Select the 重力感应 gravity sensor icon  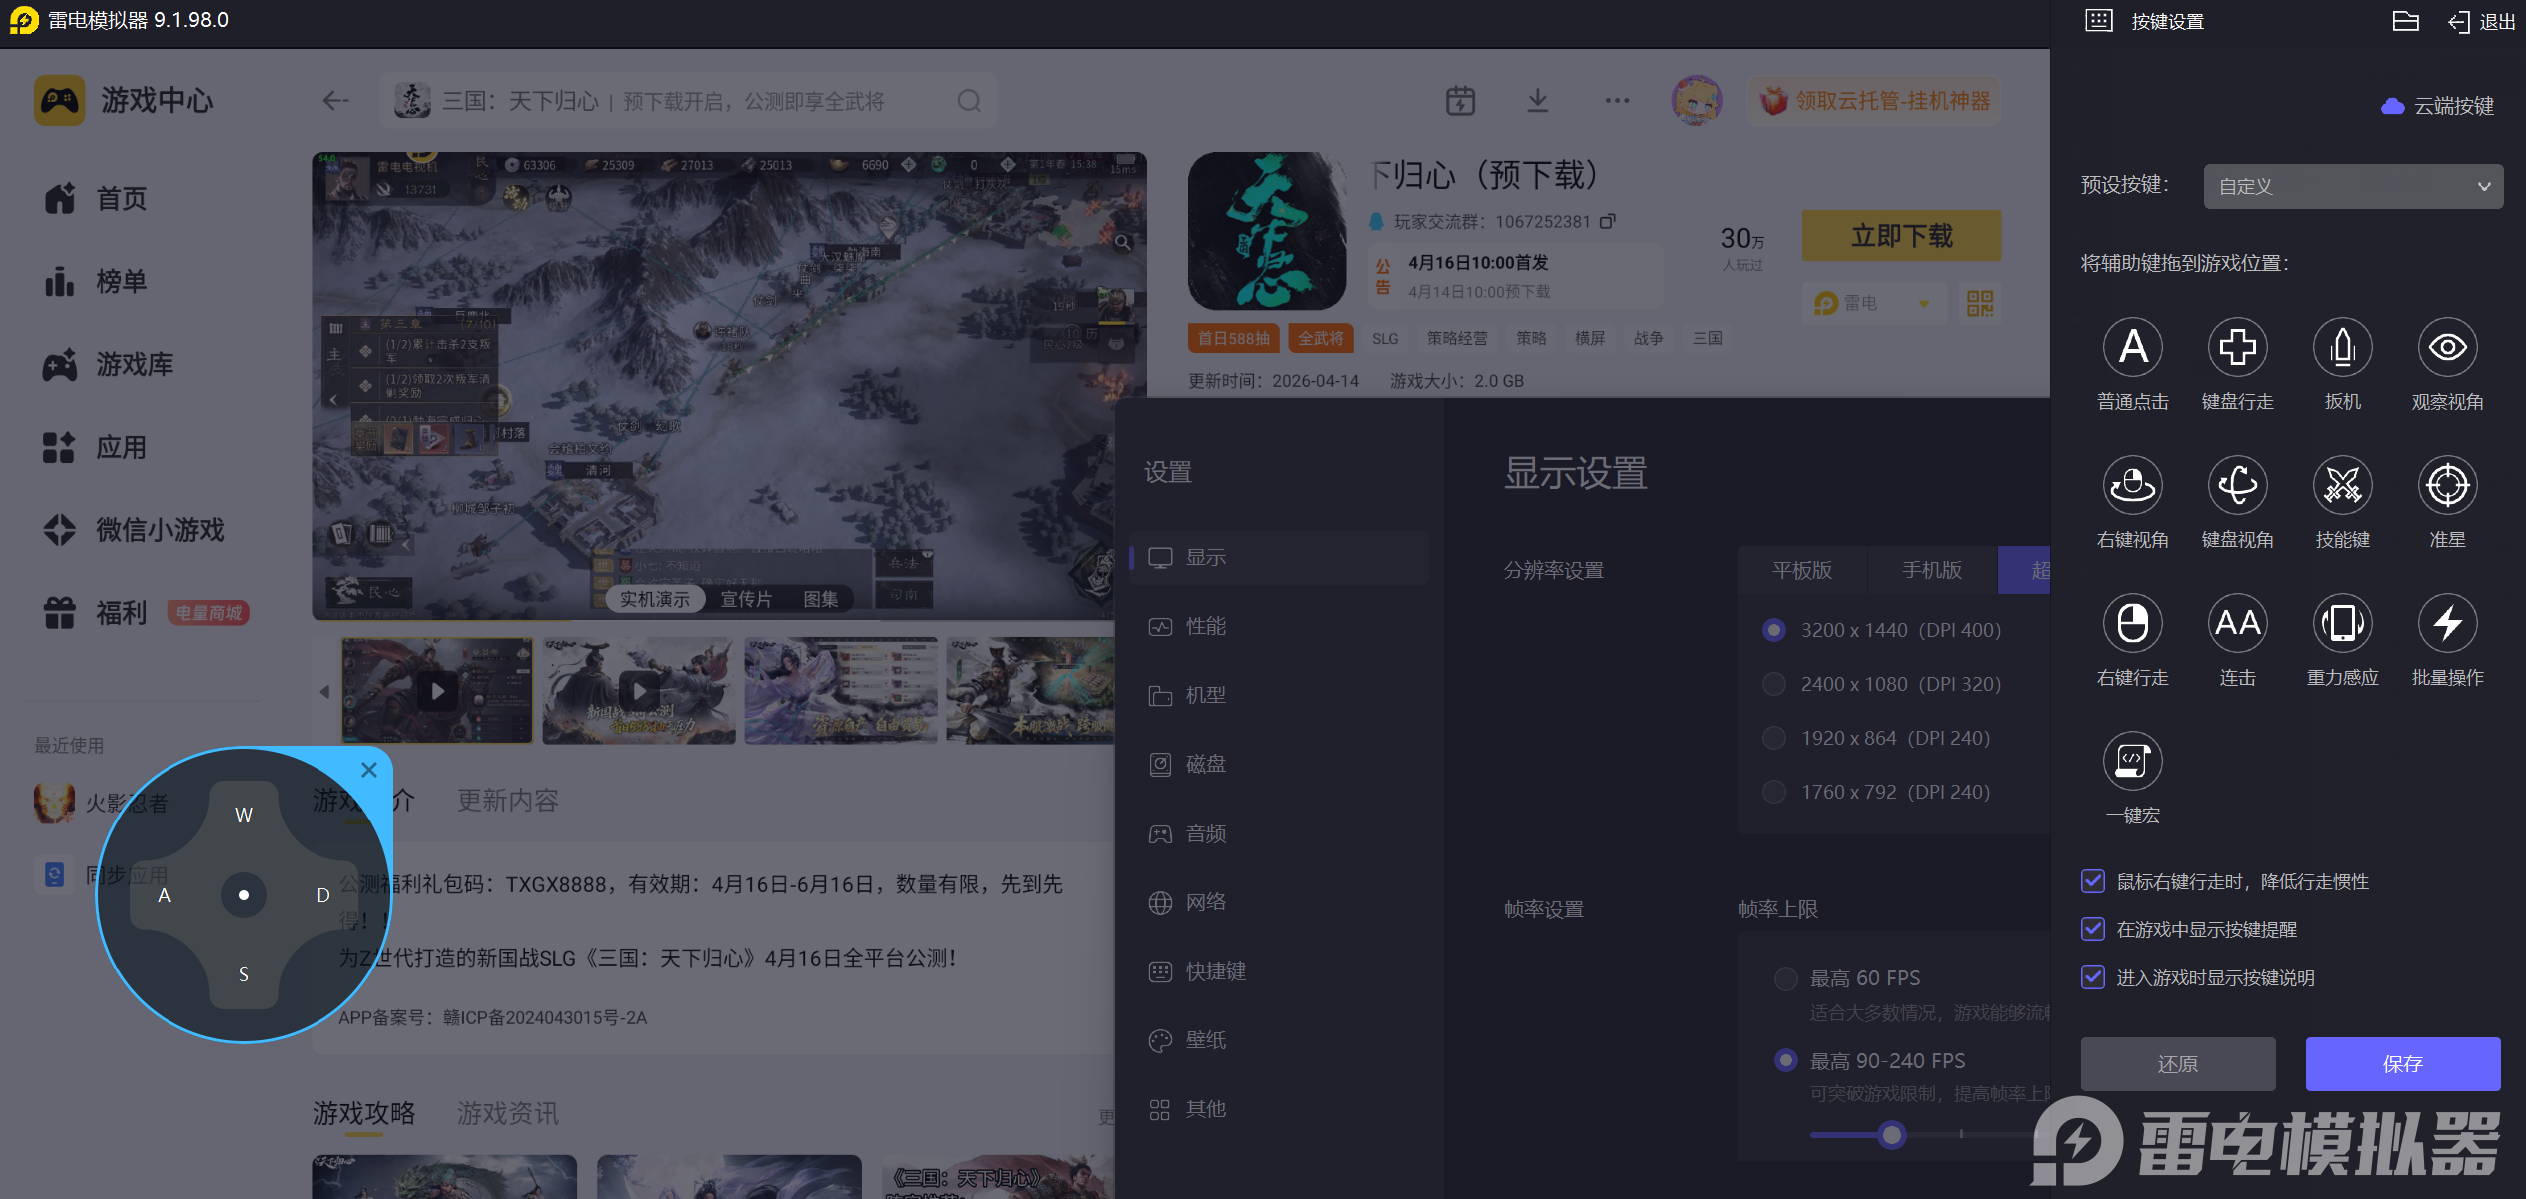2342,624
